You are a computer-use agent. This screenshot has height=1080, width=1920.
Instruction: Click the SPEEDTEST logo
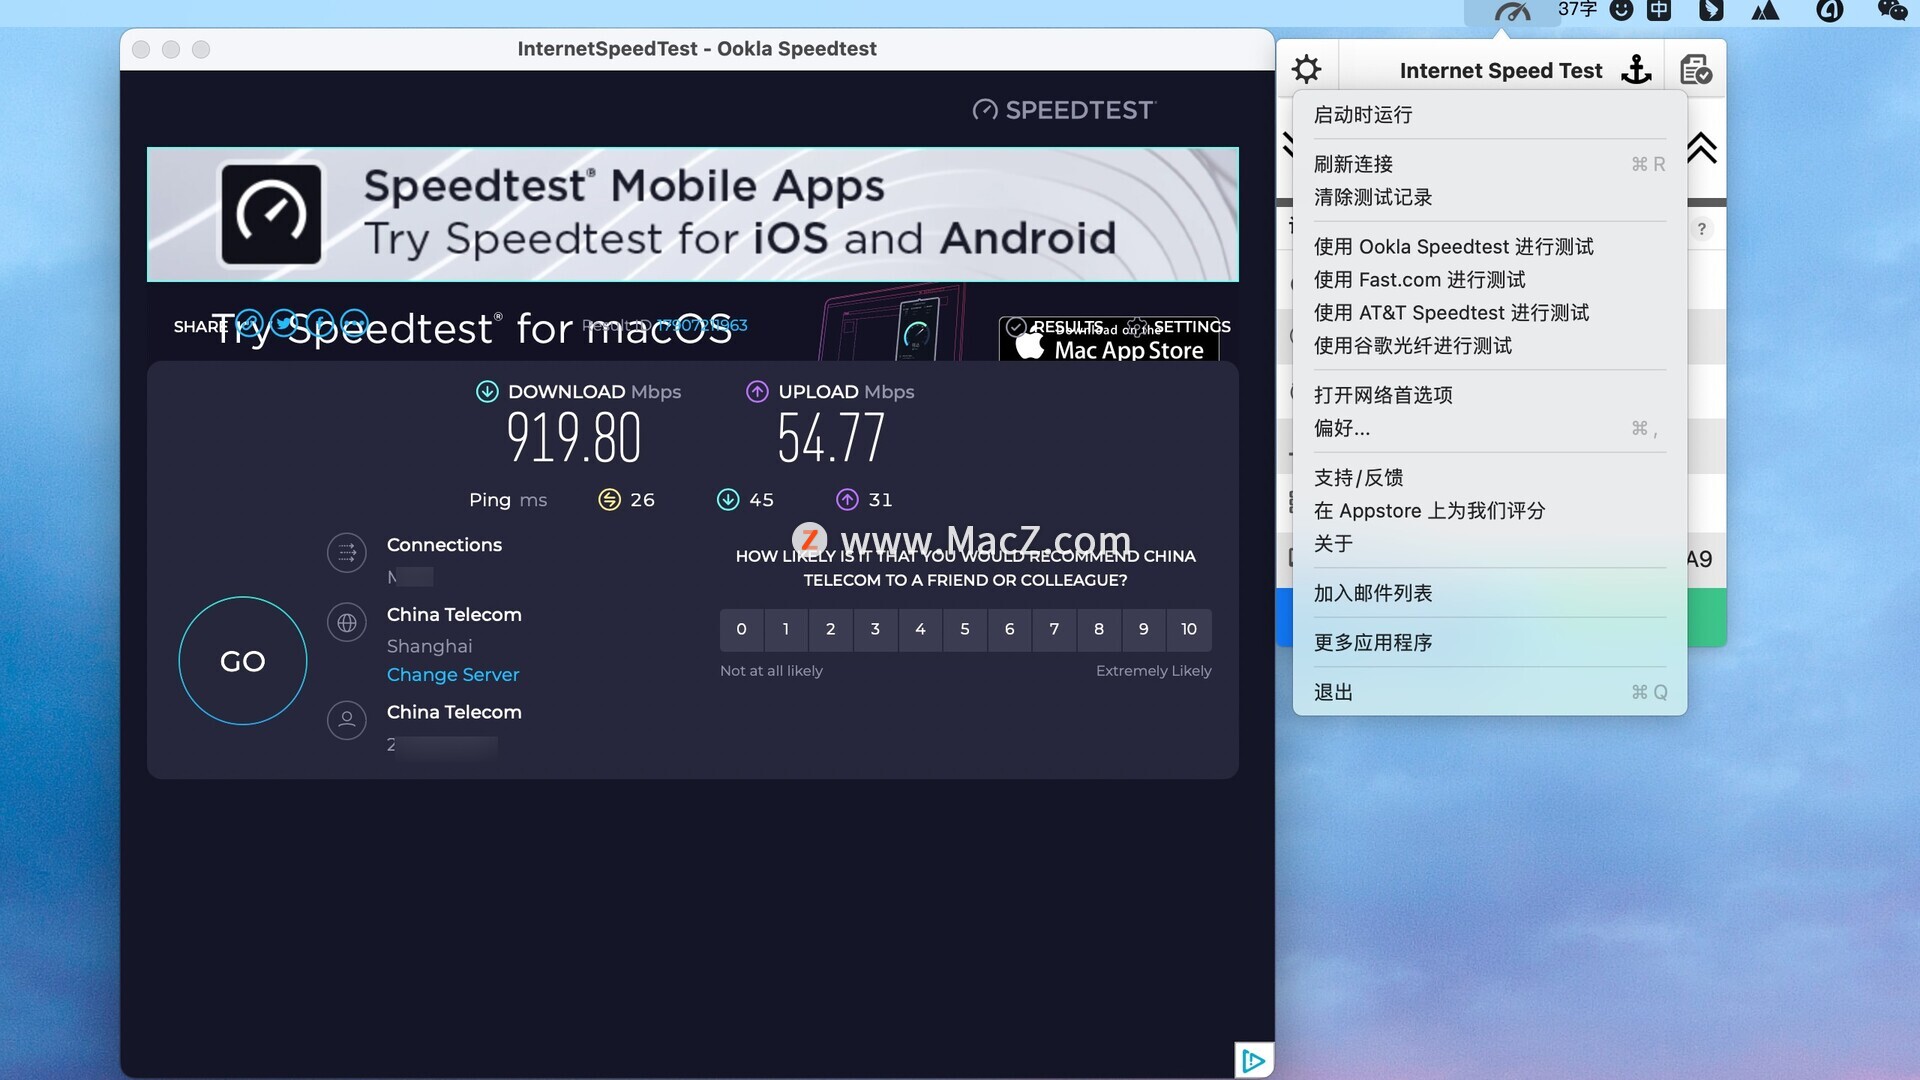[x=1064, y=110]
